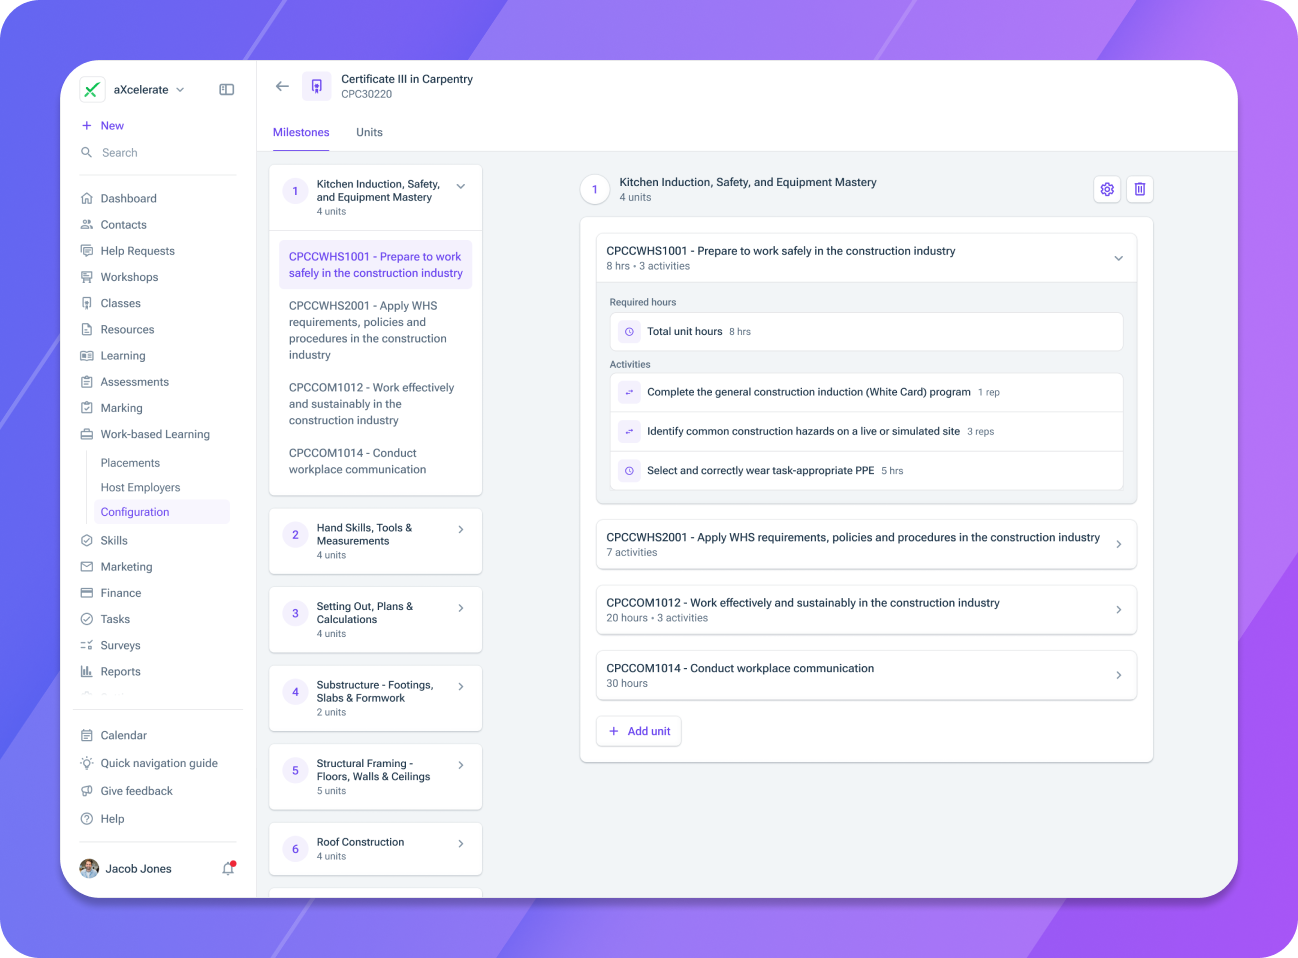Select Configuration in sidebar
This screenshot has width=1298, height=958.
pyautogui.click(x=162, y=512)
